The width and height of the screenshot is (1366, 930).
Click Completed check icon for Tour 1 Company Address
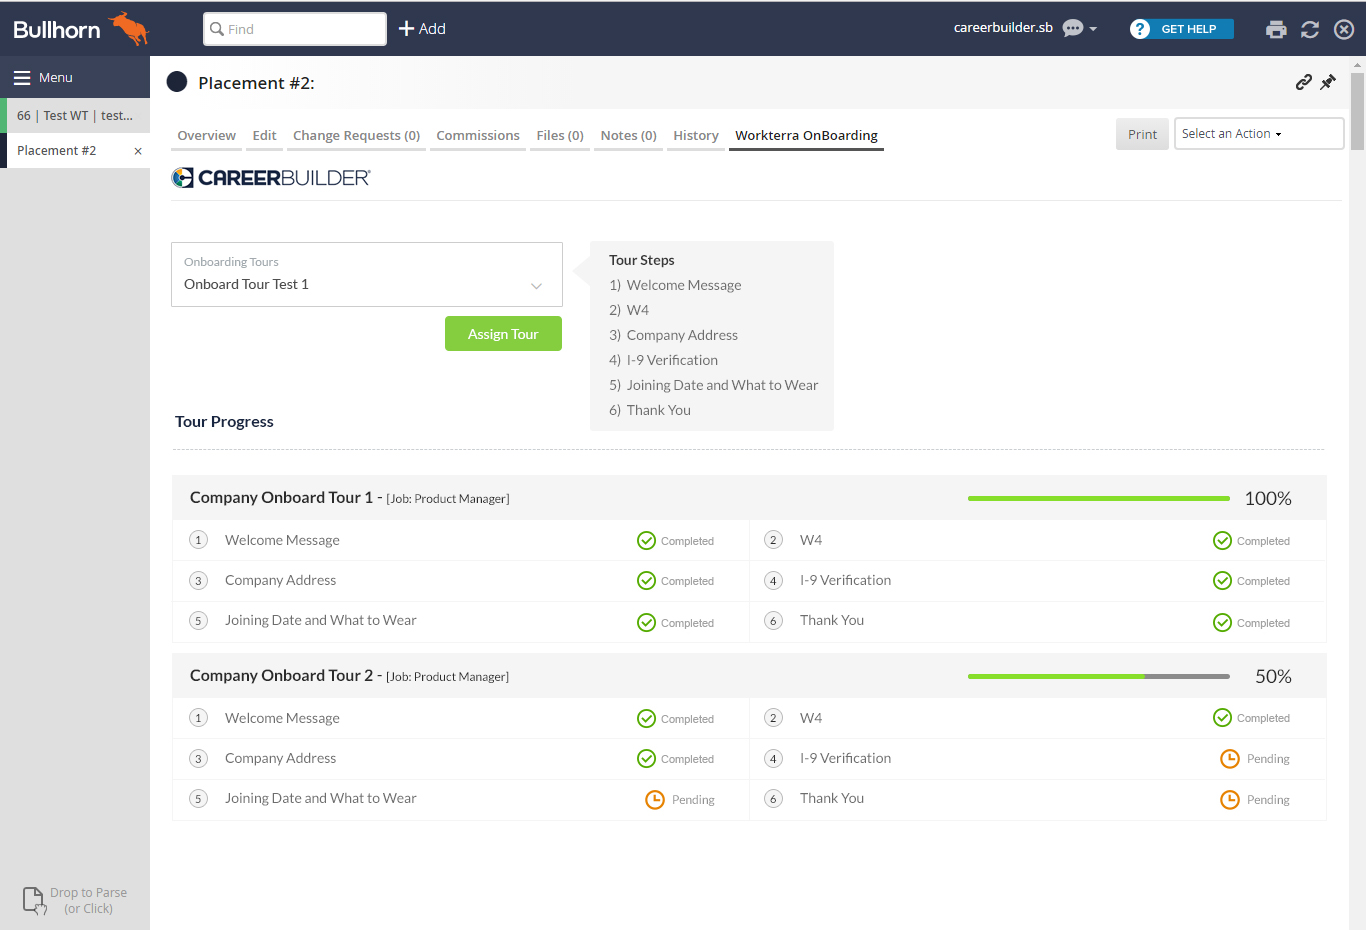coord(646,581)
